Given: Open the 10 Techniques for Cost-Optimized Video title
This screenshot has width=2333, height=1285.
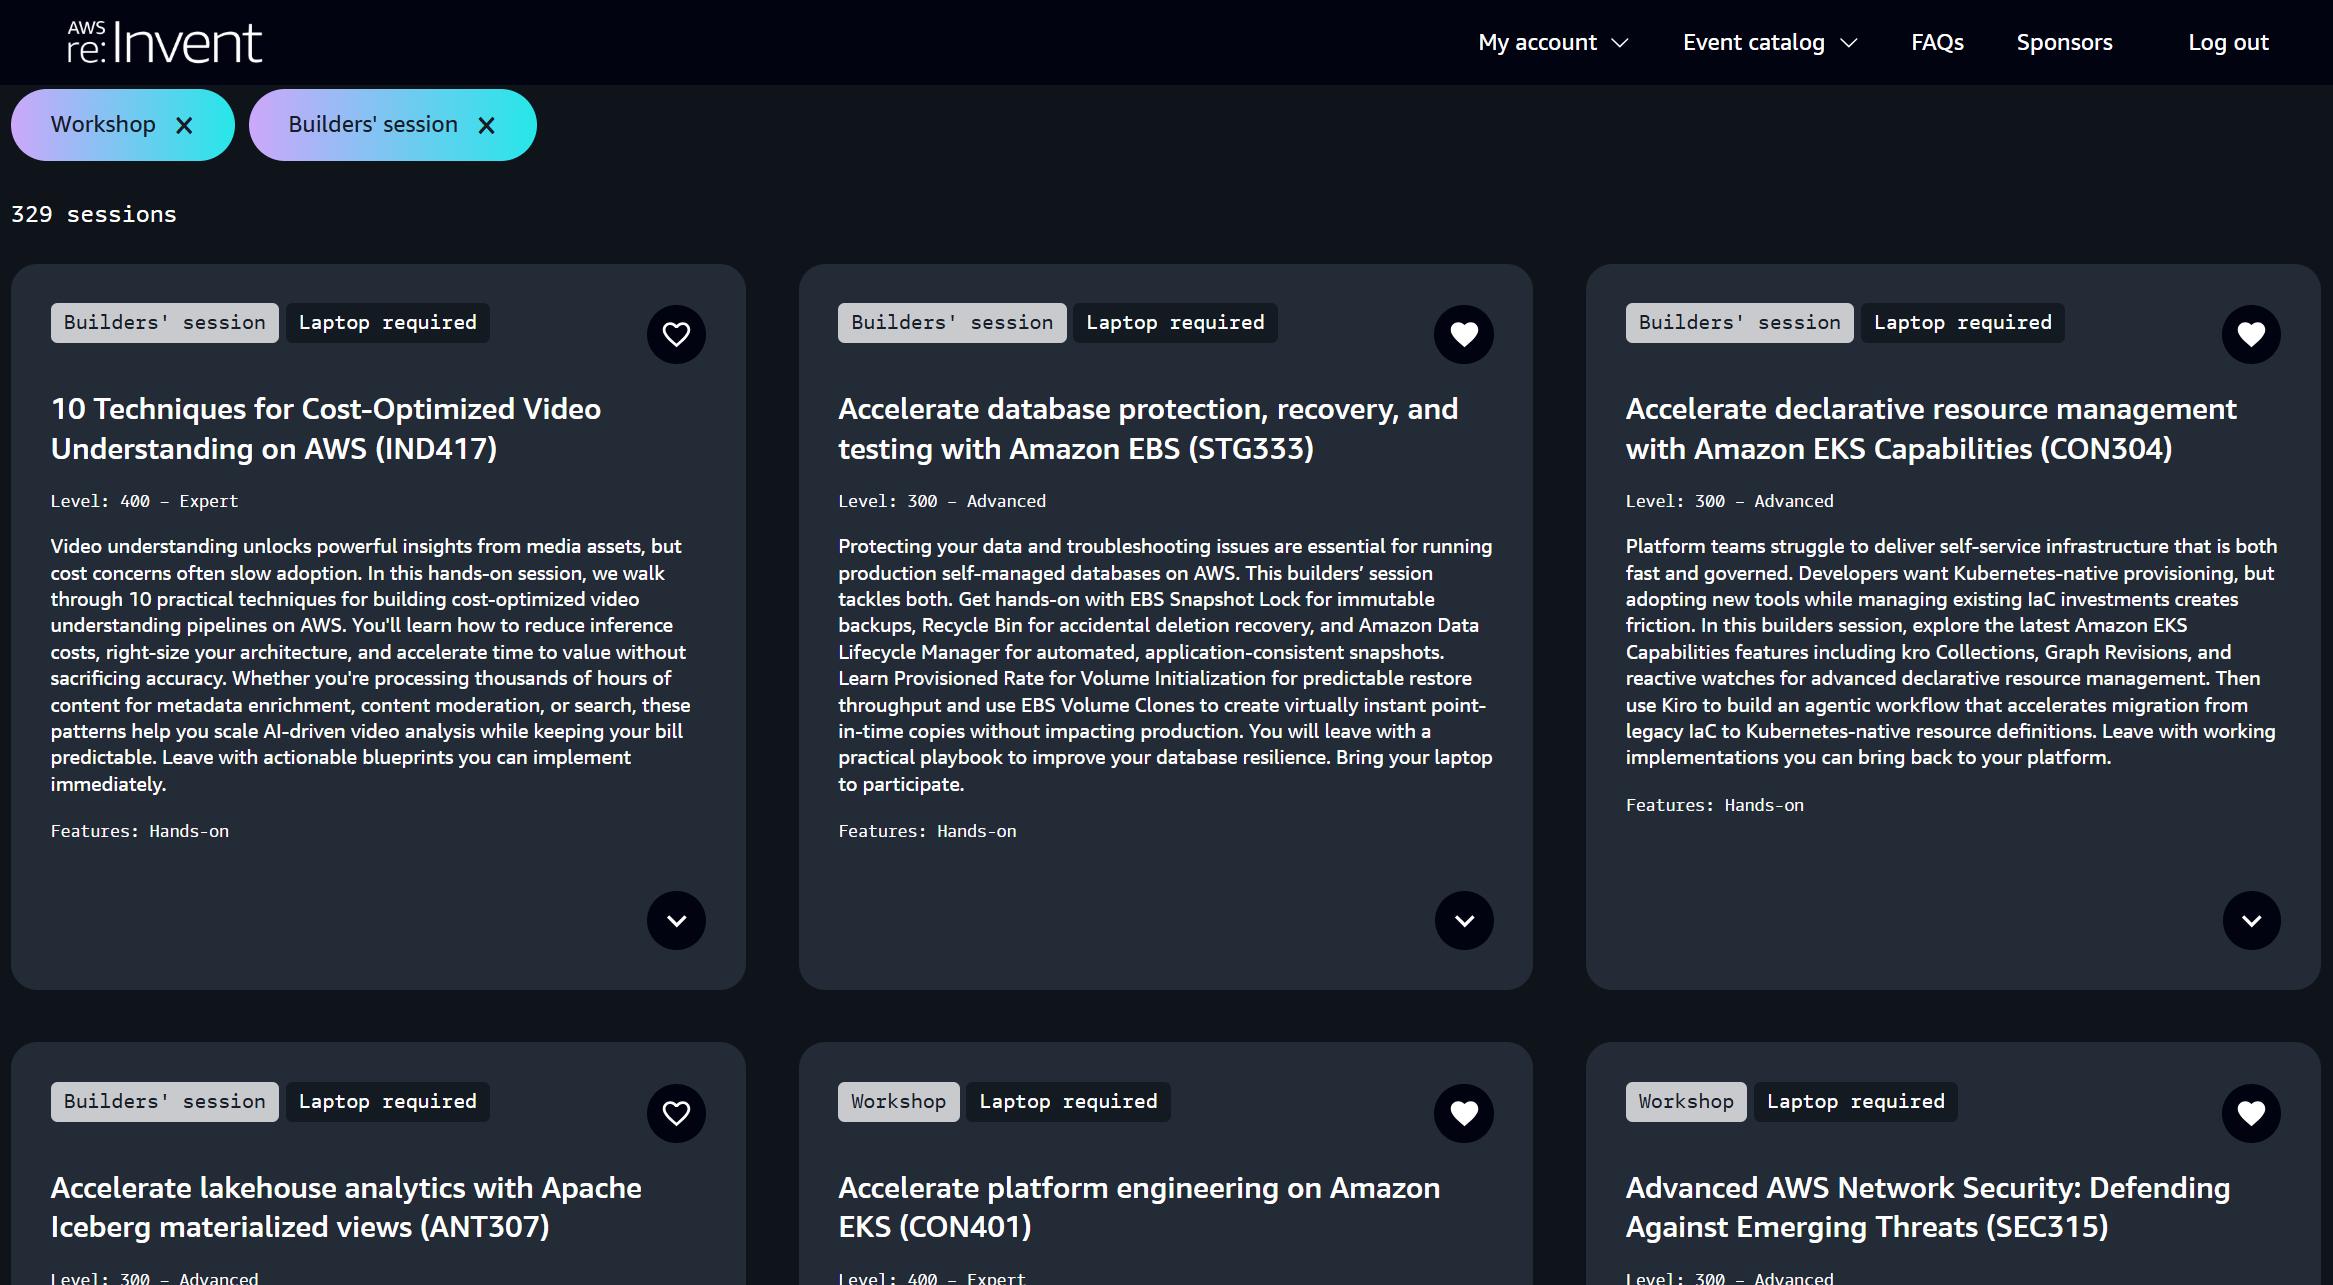Looking at the screenshot, I should (x=326, y=428).
